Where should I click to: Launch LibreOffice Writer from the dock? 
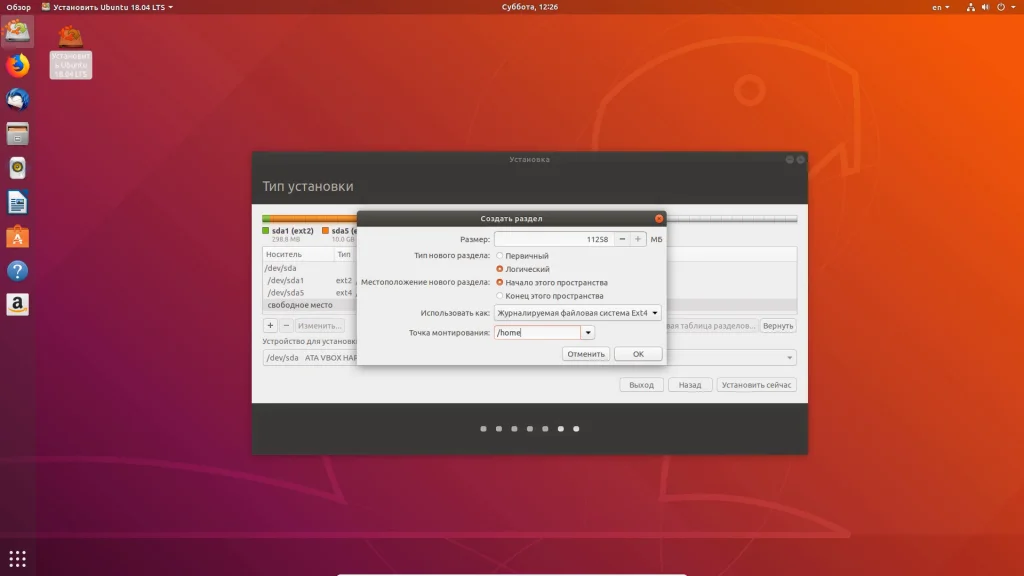pos(17,203)
